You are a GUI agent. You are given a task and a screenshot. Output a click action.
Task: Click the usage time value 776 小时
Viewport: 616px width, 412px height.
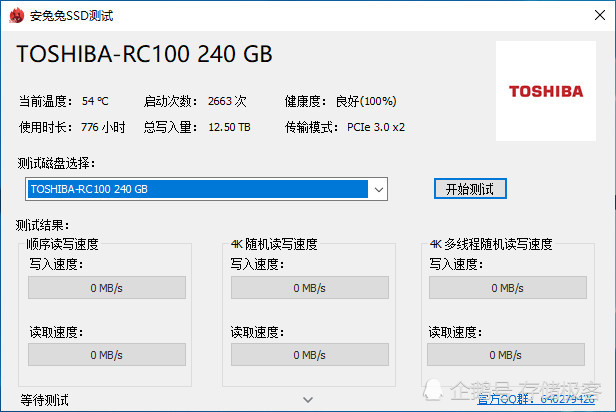103,127
